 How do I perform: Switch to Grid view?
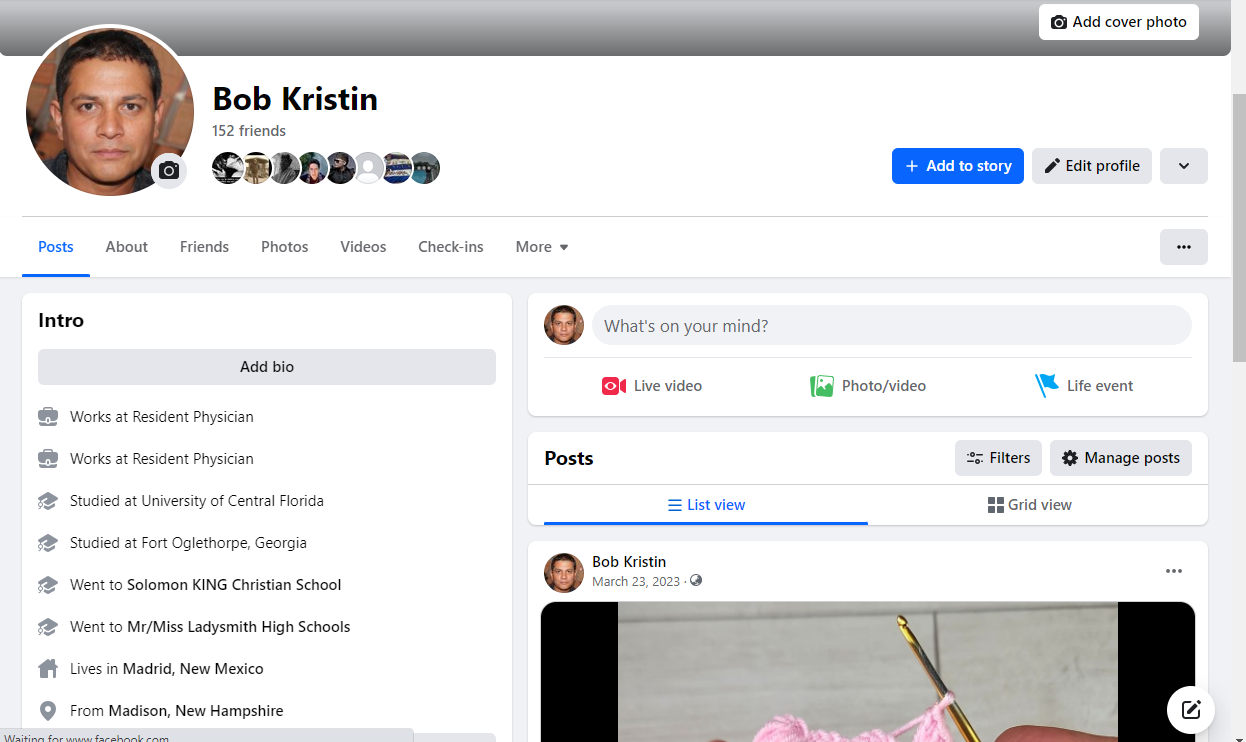point(1030,505)
